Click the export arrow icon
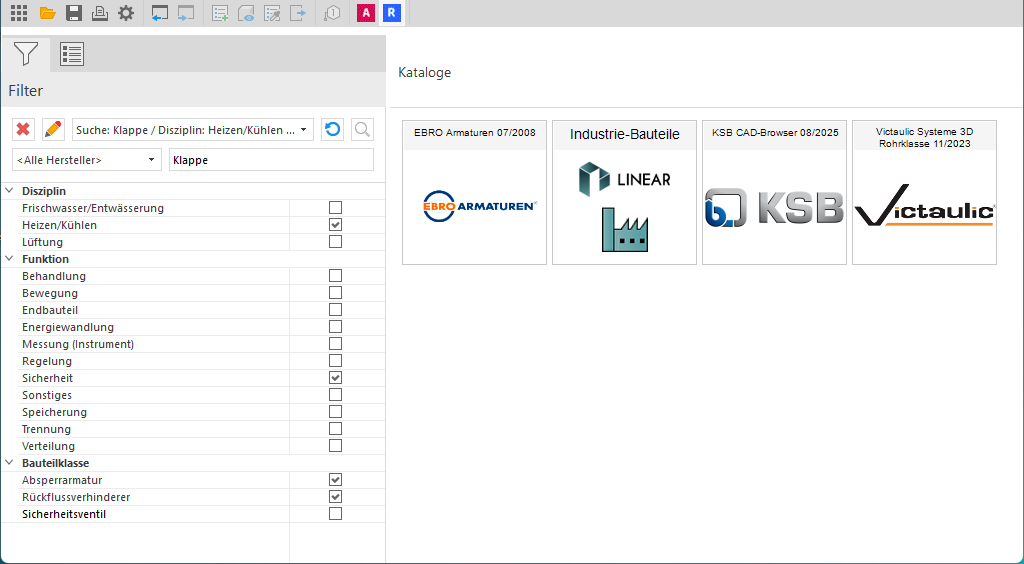This screenshot has height=564, width=1024. click(298, 13)
